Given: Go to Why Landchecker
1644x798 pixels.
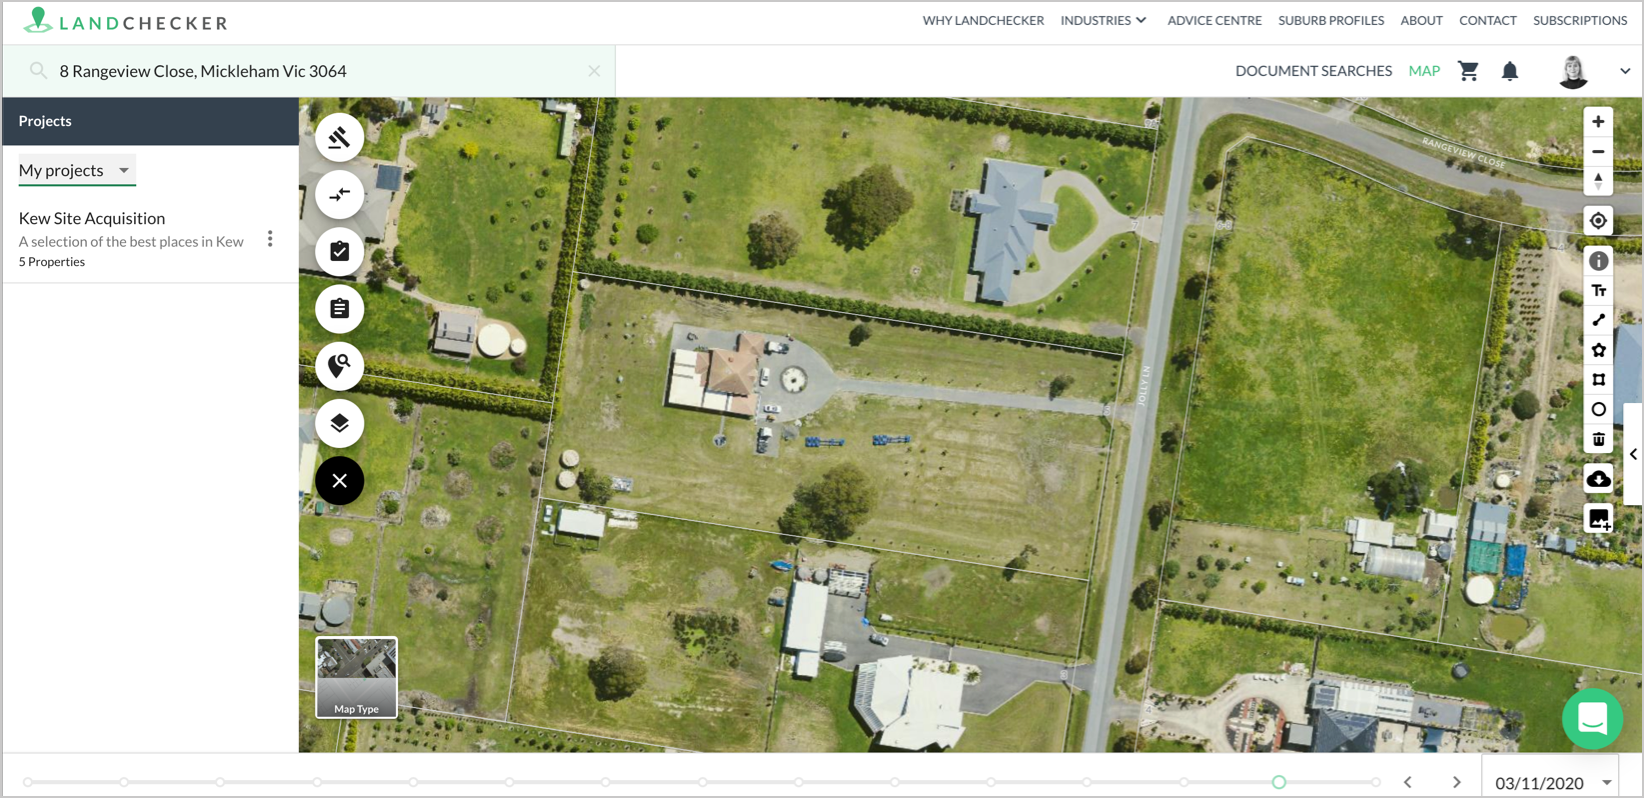Looking at the screenshot, I should click(x=983, y=20).
